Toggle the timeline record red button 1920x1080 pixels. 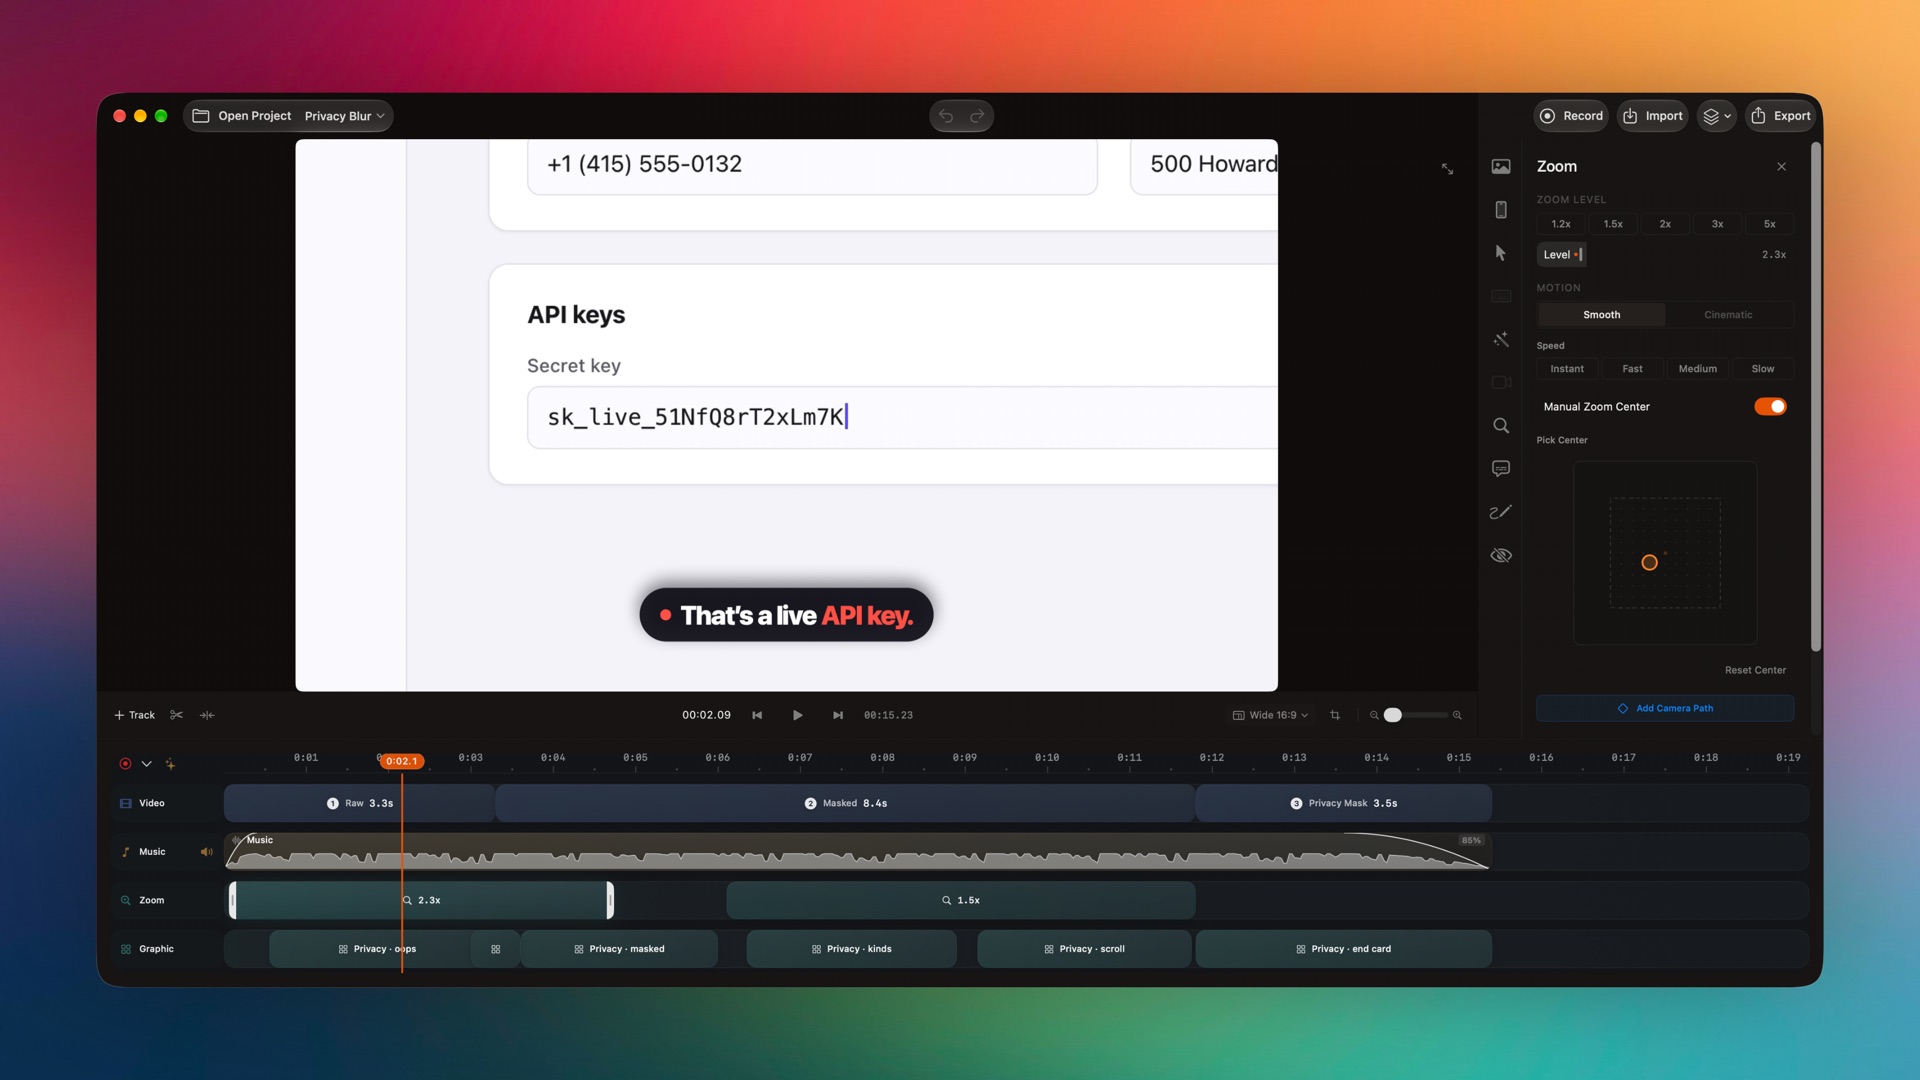pyautogui.click(x=125, y=764)
